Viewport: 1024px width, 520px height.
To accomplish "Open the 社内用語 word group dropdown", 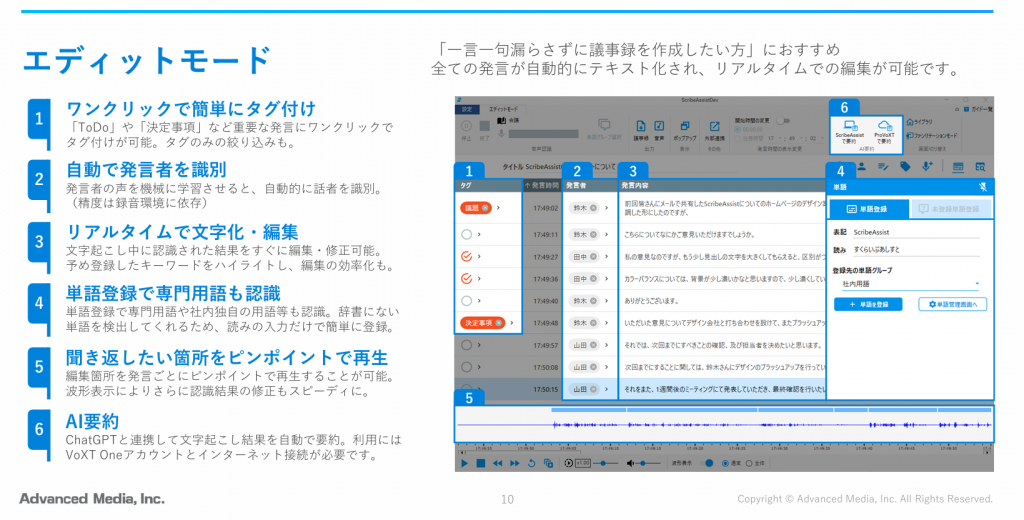I will coord(910,284).
